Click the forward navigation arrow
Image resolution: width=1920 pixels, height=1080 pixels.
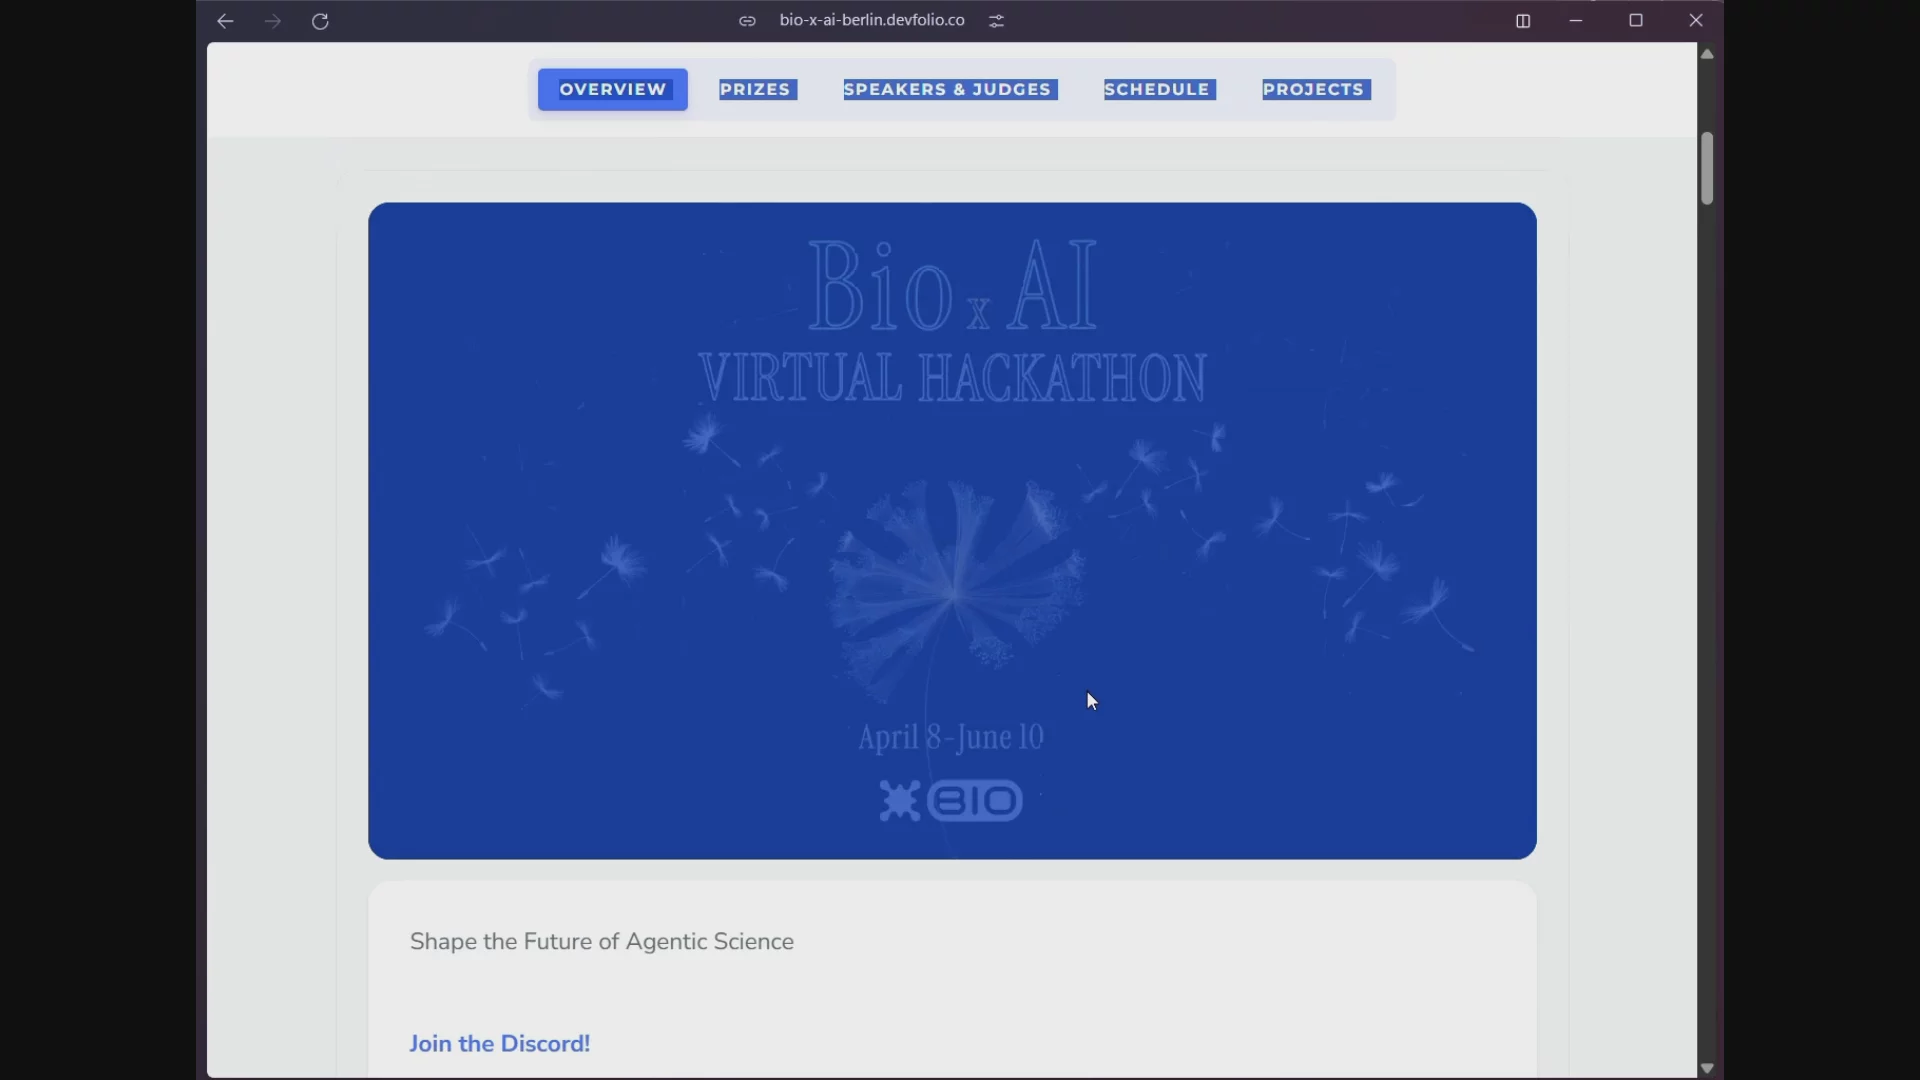click(x=273, y=22)
